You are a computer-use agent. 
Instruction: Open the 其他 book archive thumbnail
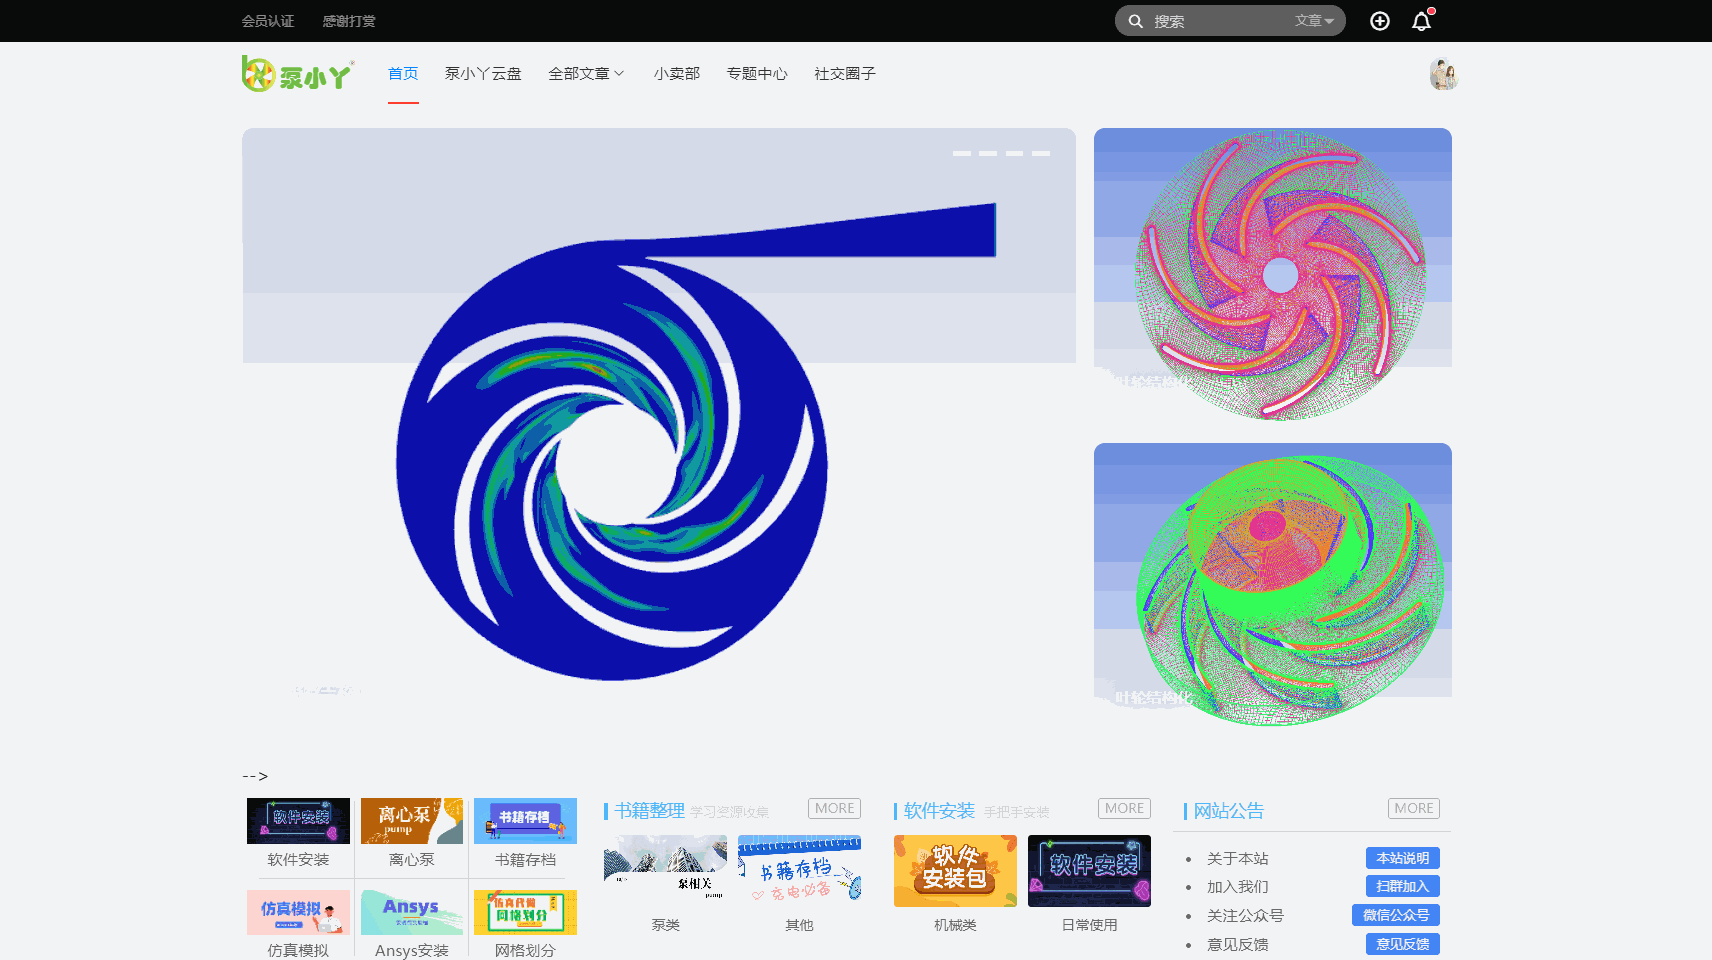(x=799, y=871)
